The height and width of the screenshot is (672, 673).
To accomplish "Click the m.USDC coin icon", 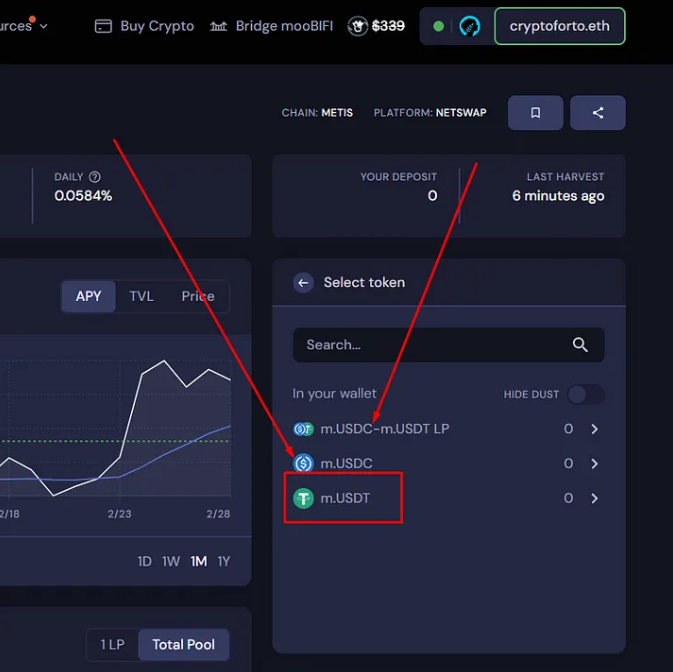I will (303, 463).
